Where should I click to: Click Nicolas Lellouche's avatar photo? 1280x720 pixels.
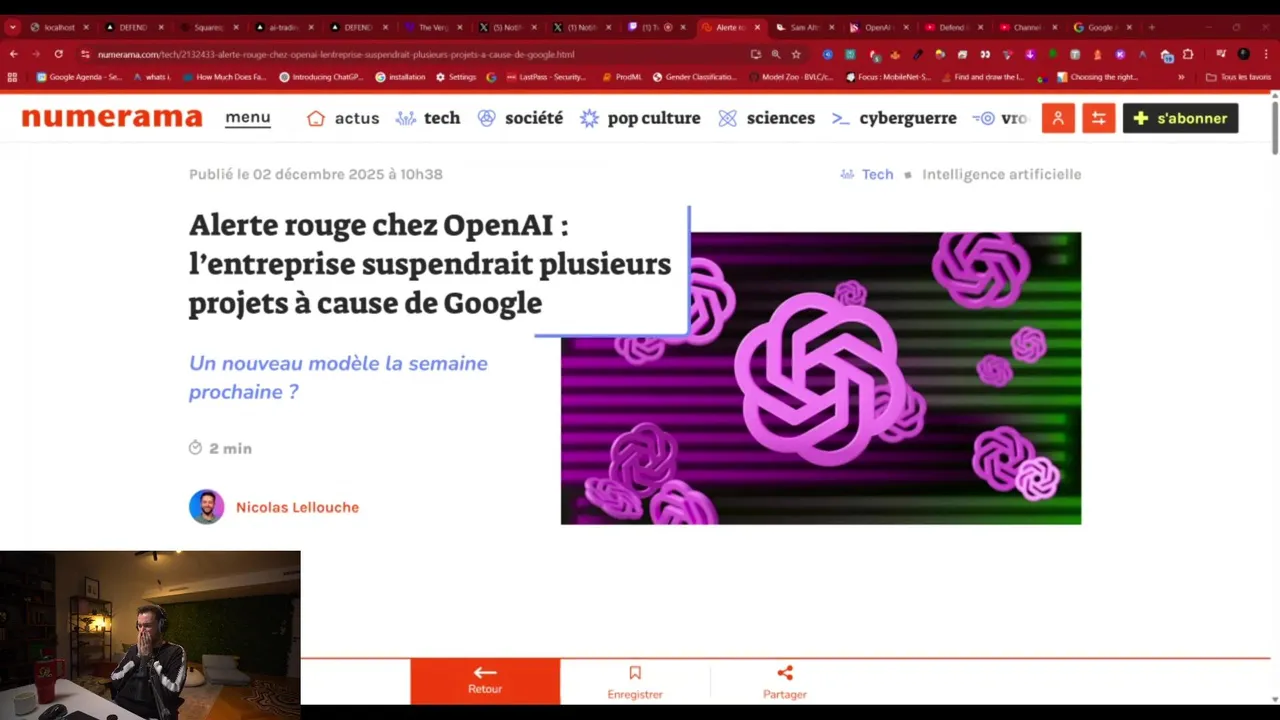tap(207, 507)
